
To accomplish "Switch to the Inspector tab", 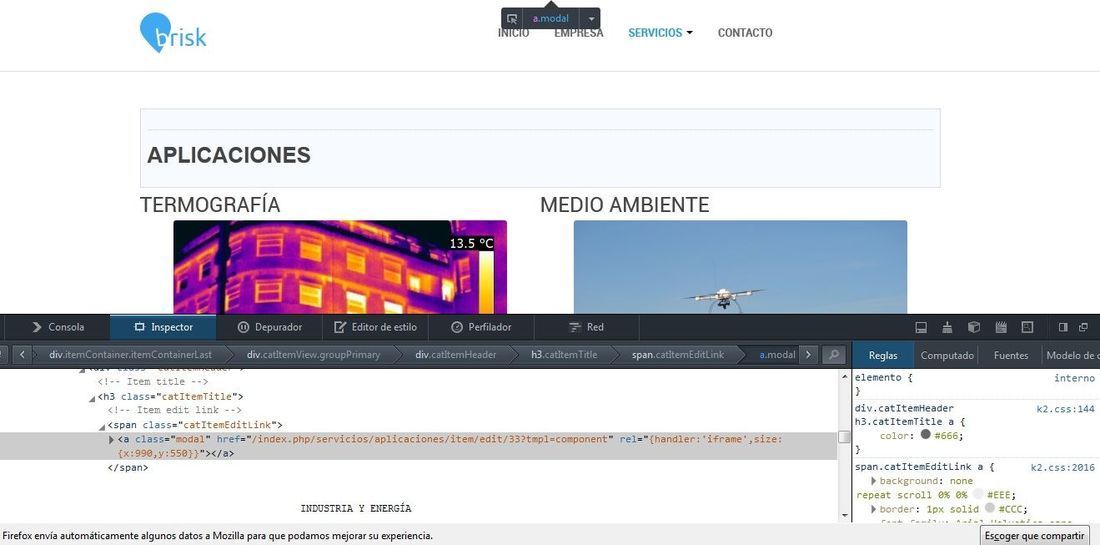I will coord(163,327).
